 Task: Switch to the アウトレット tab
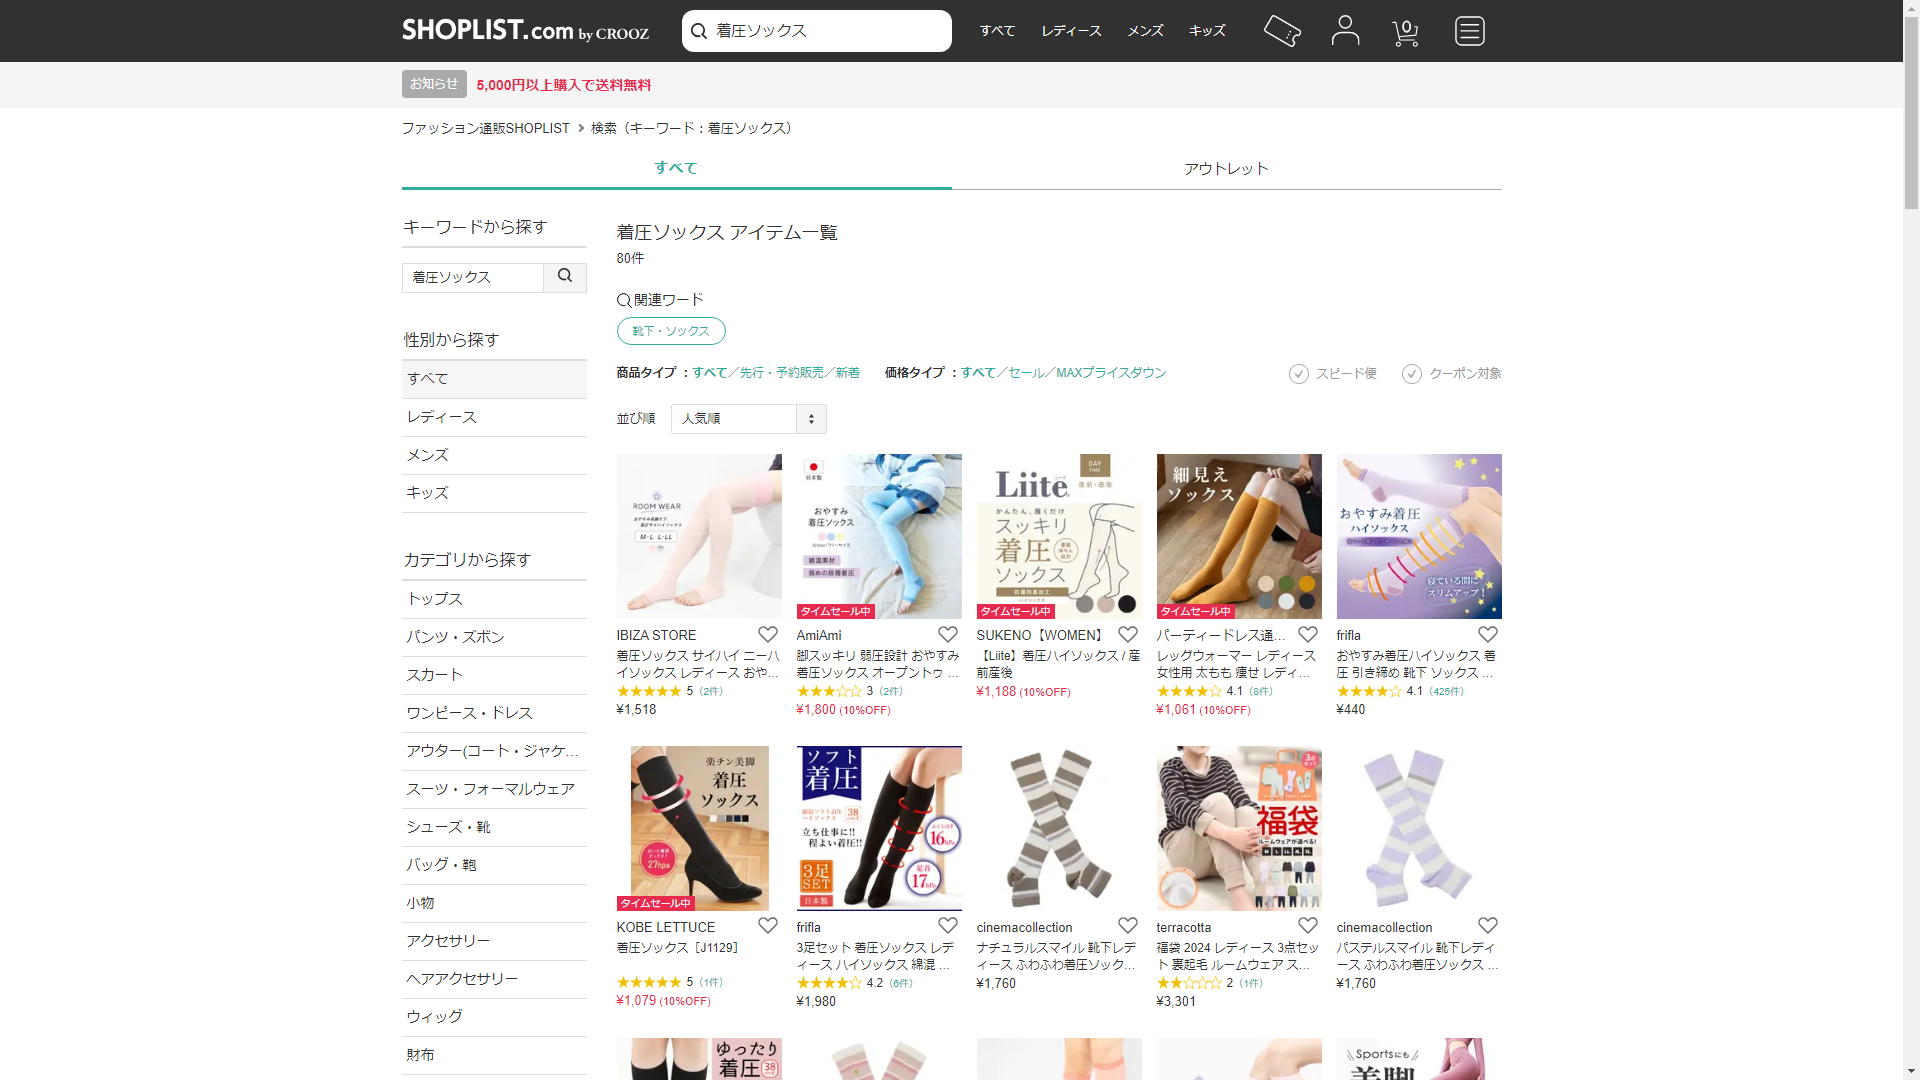tap(1226, 169)
